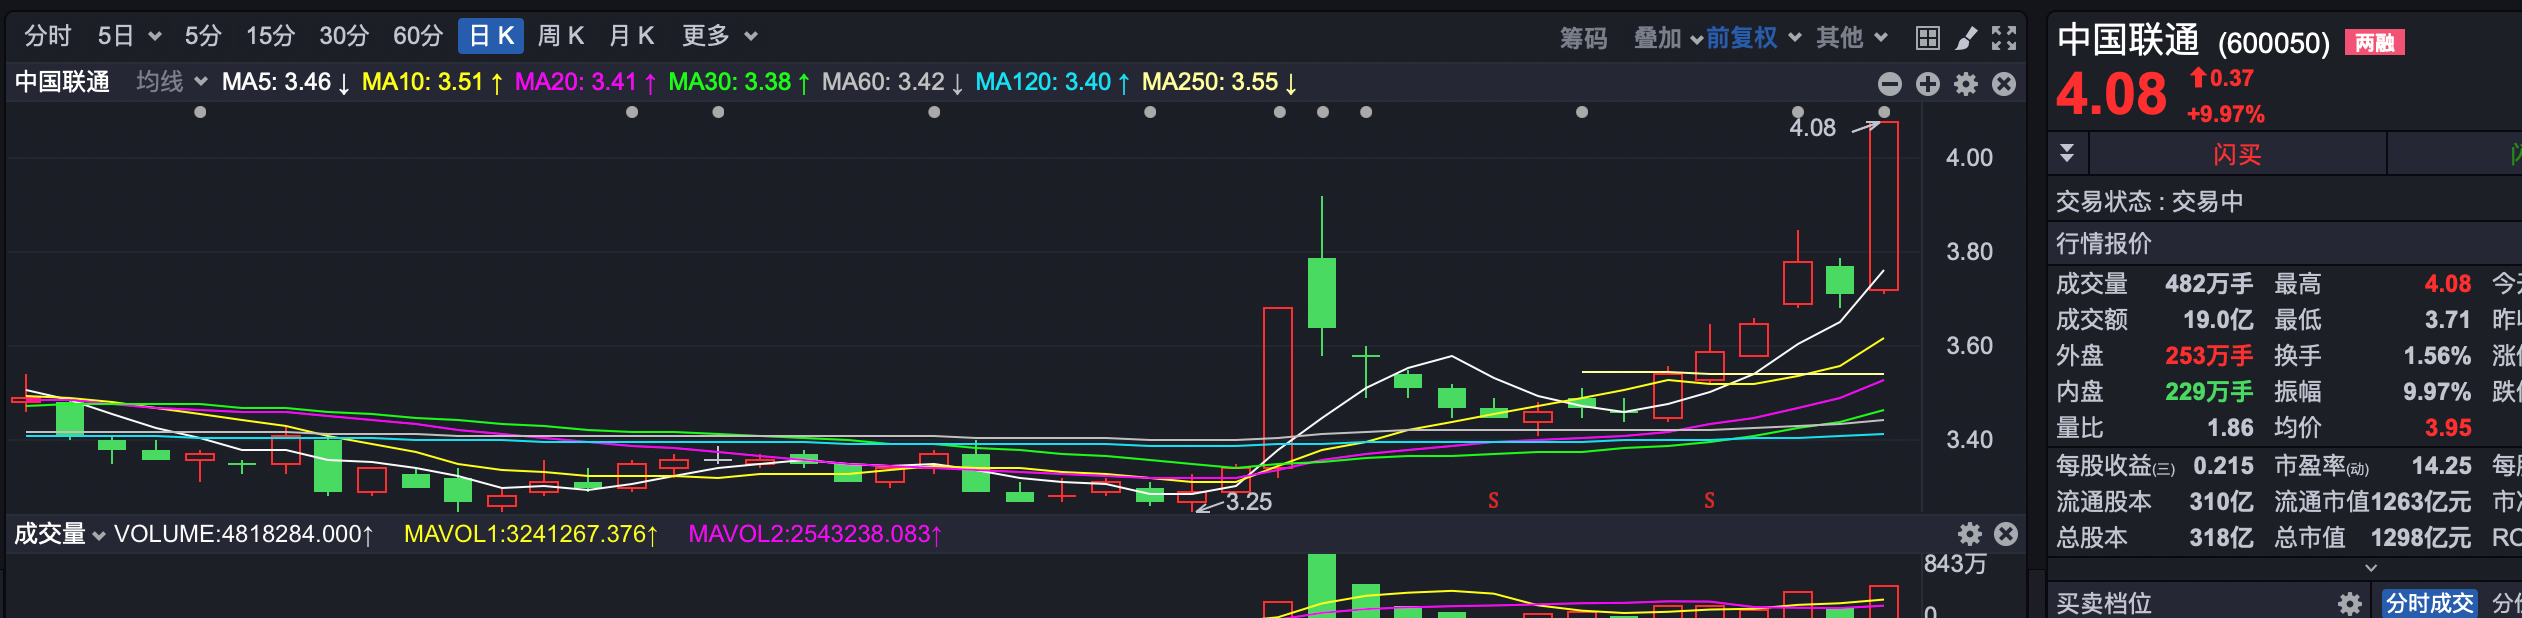Click the MA120: 3.40 label

coord(1053,82)
